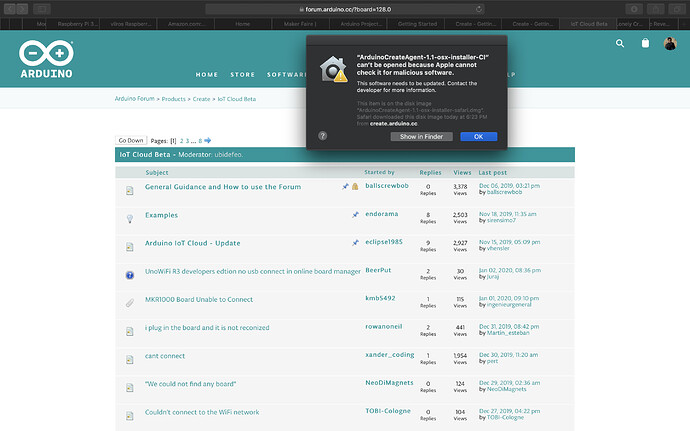Click the search magnifier icon in site header

[x=620, y=43]
